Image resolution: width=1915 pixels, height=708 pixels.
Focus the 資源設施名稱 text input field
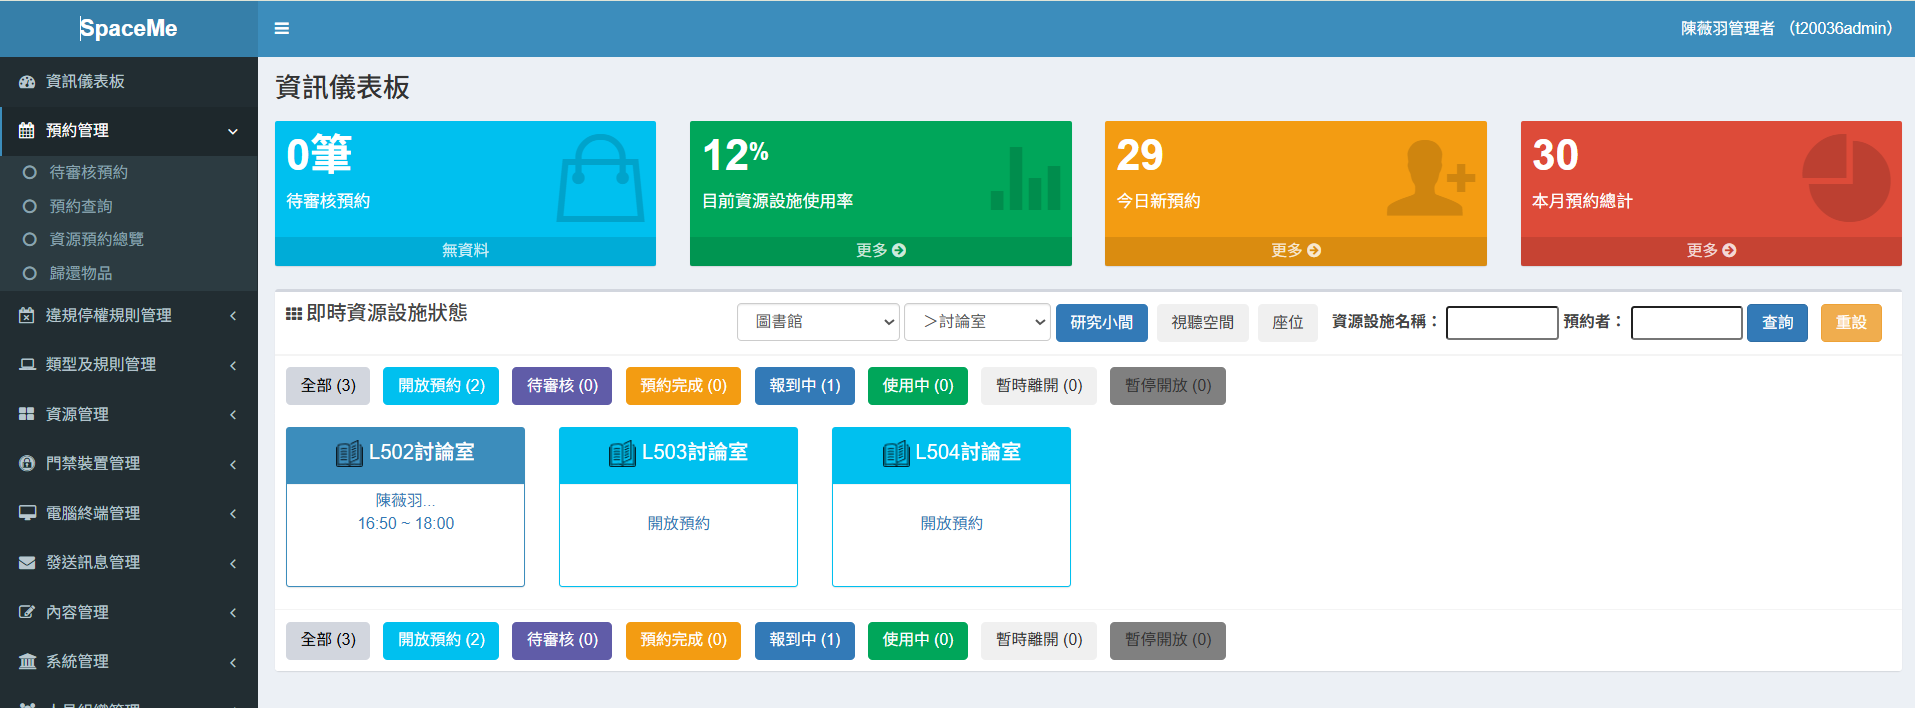pyautogui.click(x=1501, y=323)
